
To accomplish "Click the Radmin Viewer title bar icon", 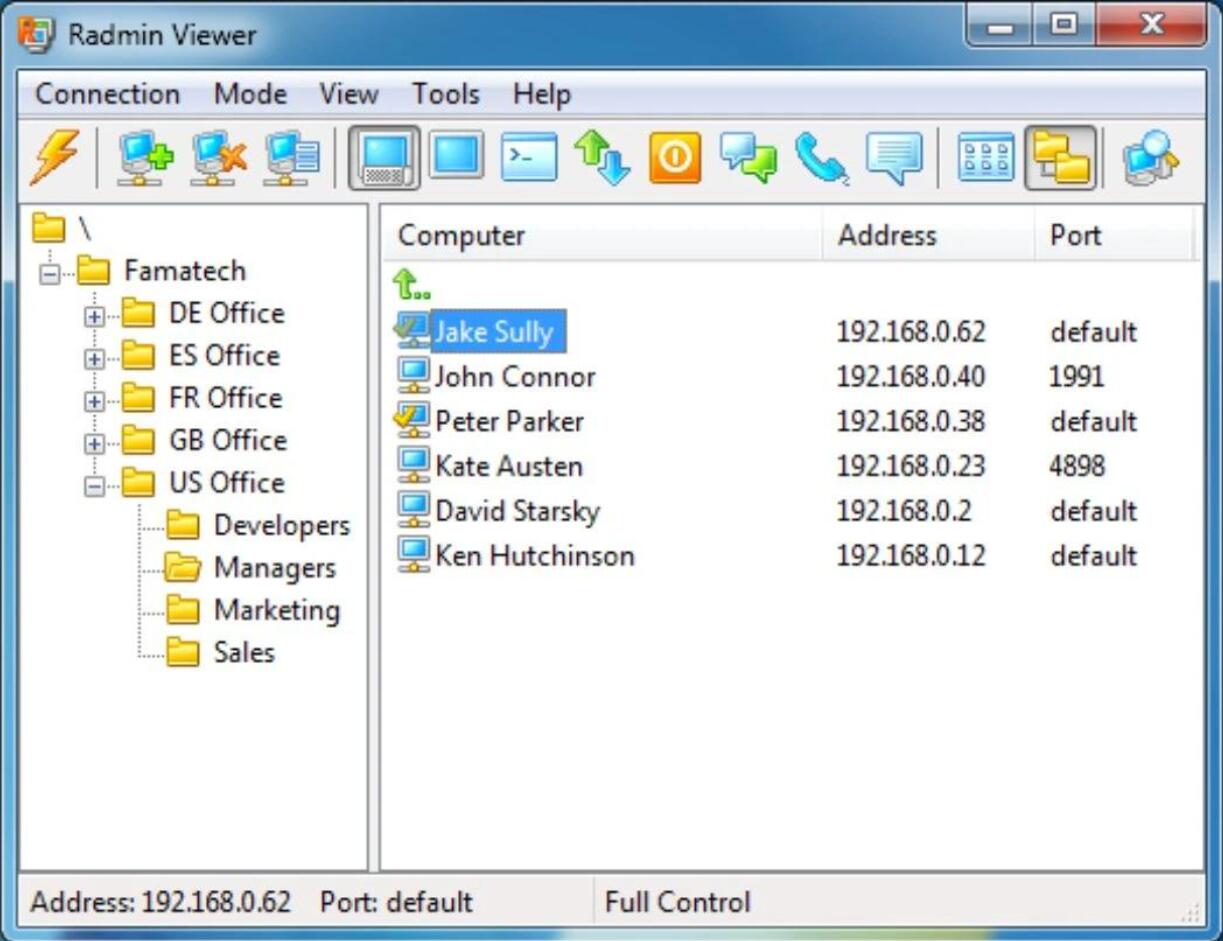I will [x=37, y=35].
